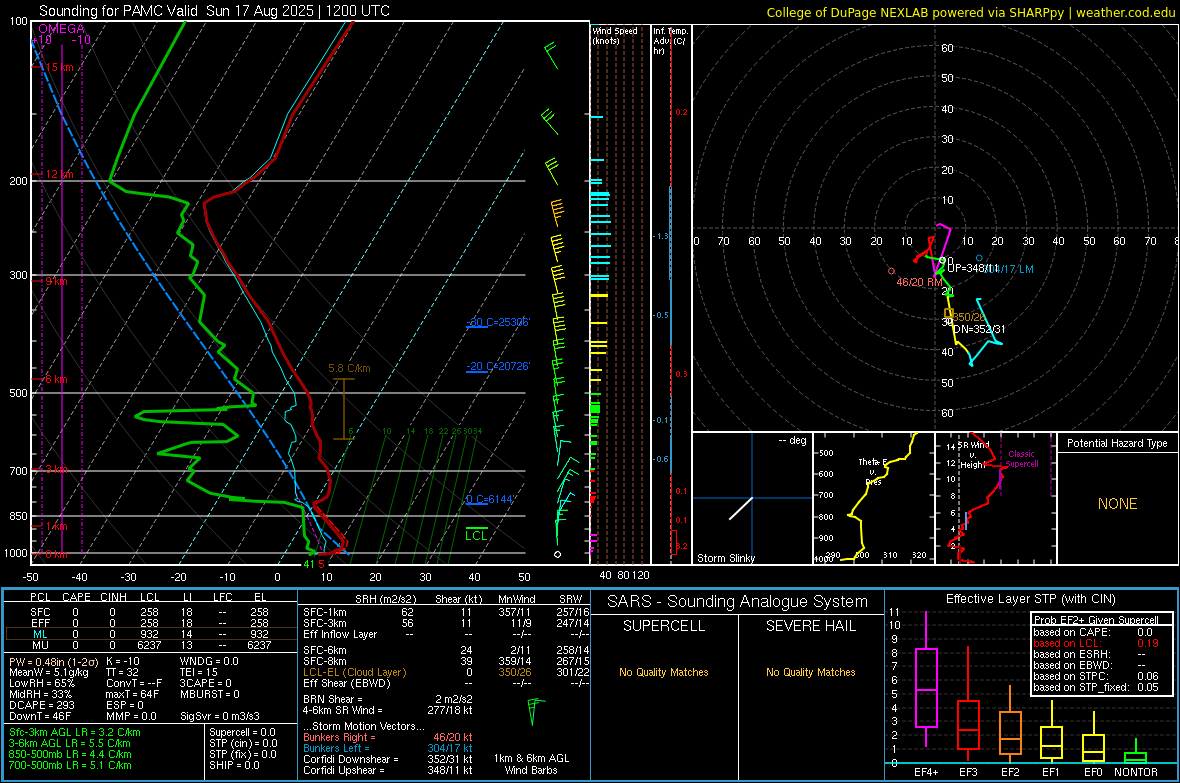Screen dimensions: 1180x783
Task: Click the SARS - Sounding Analogue System heading
Action: coord(738,602)
